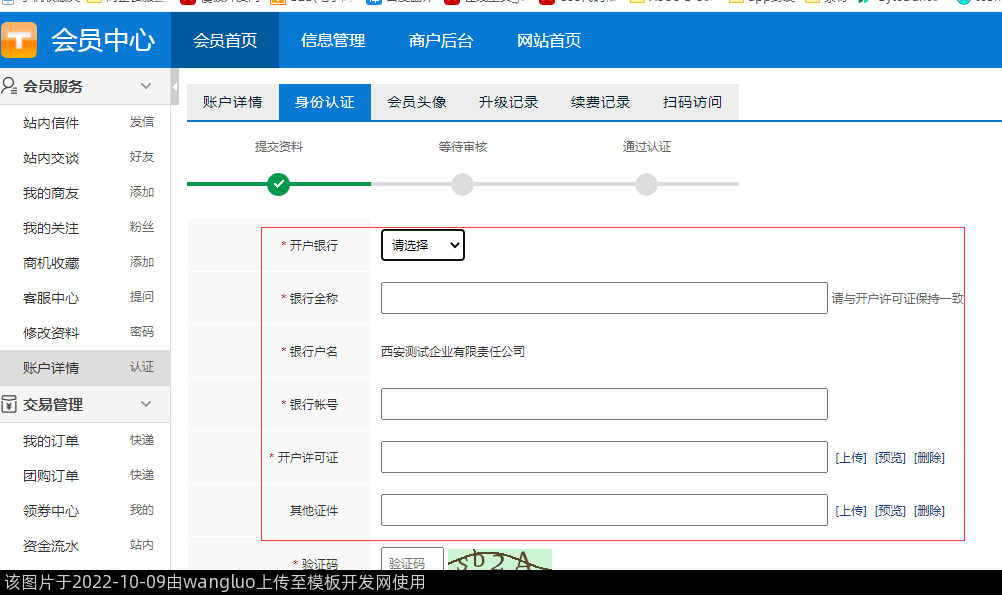Click the 交易管理 section icon in sidebar

(x=10, y=404)
